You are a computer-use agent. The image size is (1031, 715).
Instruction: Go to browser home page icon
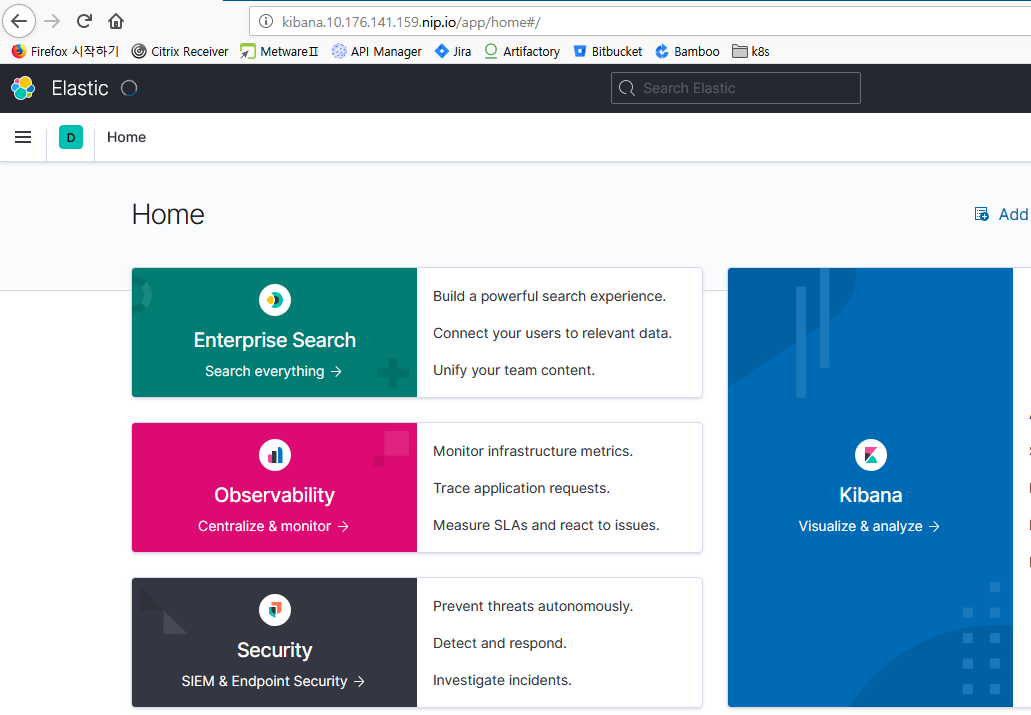[x=116, y=21]
